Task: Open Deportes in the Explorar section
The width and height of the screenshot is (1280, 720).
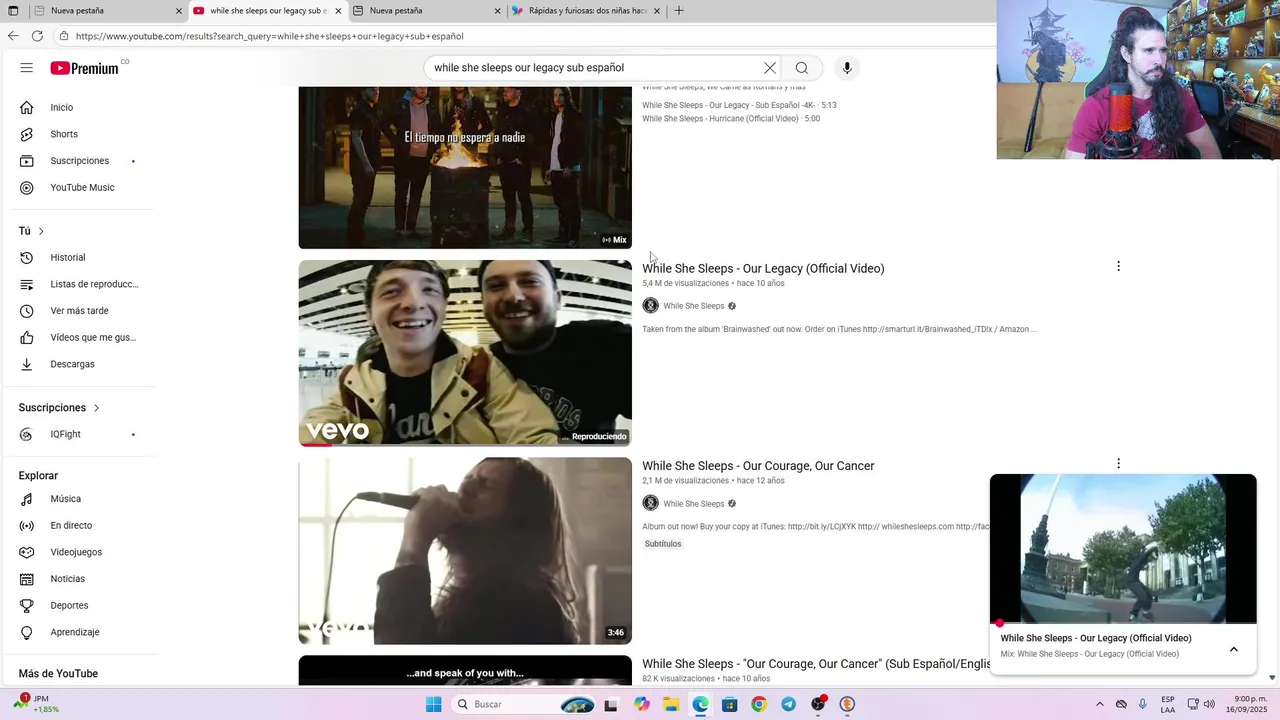Action: (78, 605)
